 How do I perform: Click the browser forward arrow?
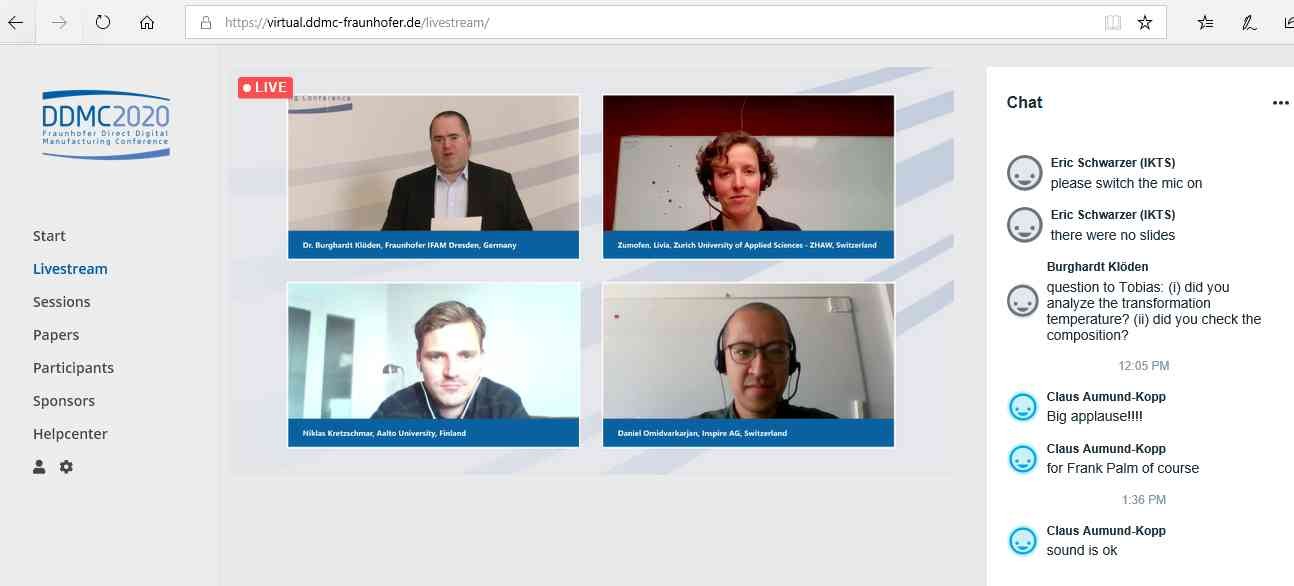[59, 22]
